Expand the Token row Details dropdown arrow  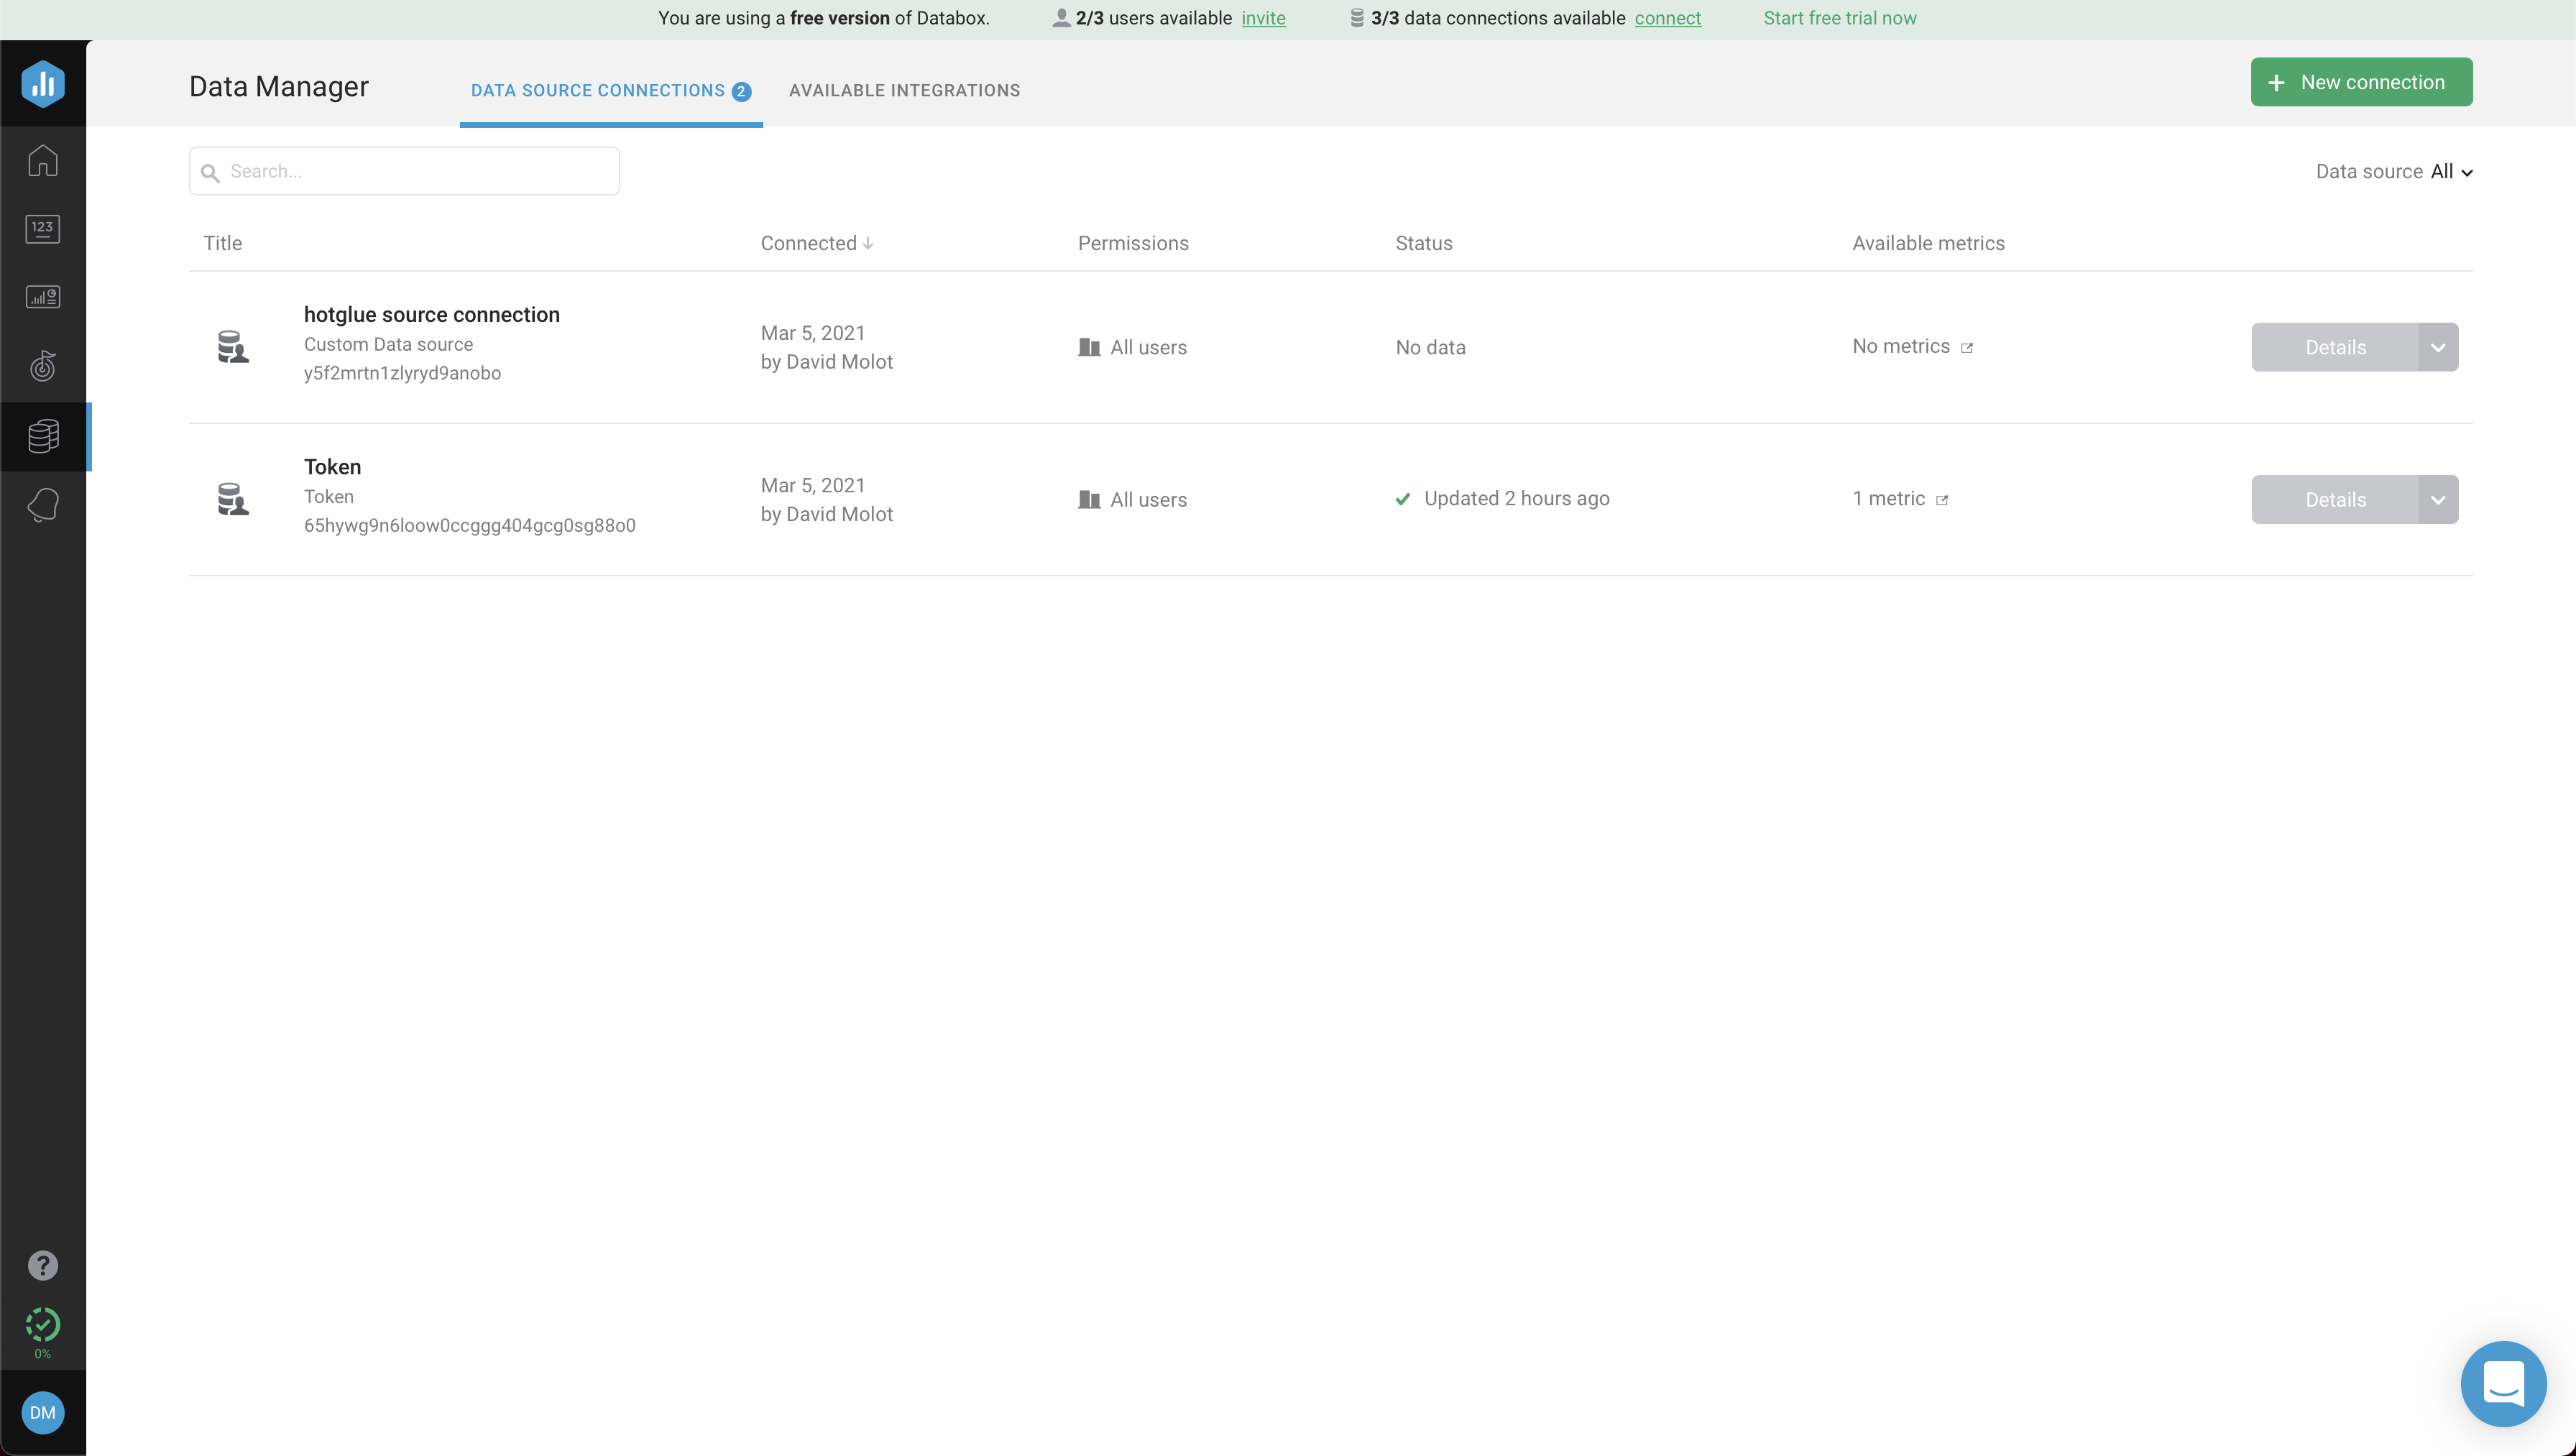click(2438, 499)
